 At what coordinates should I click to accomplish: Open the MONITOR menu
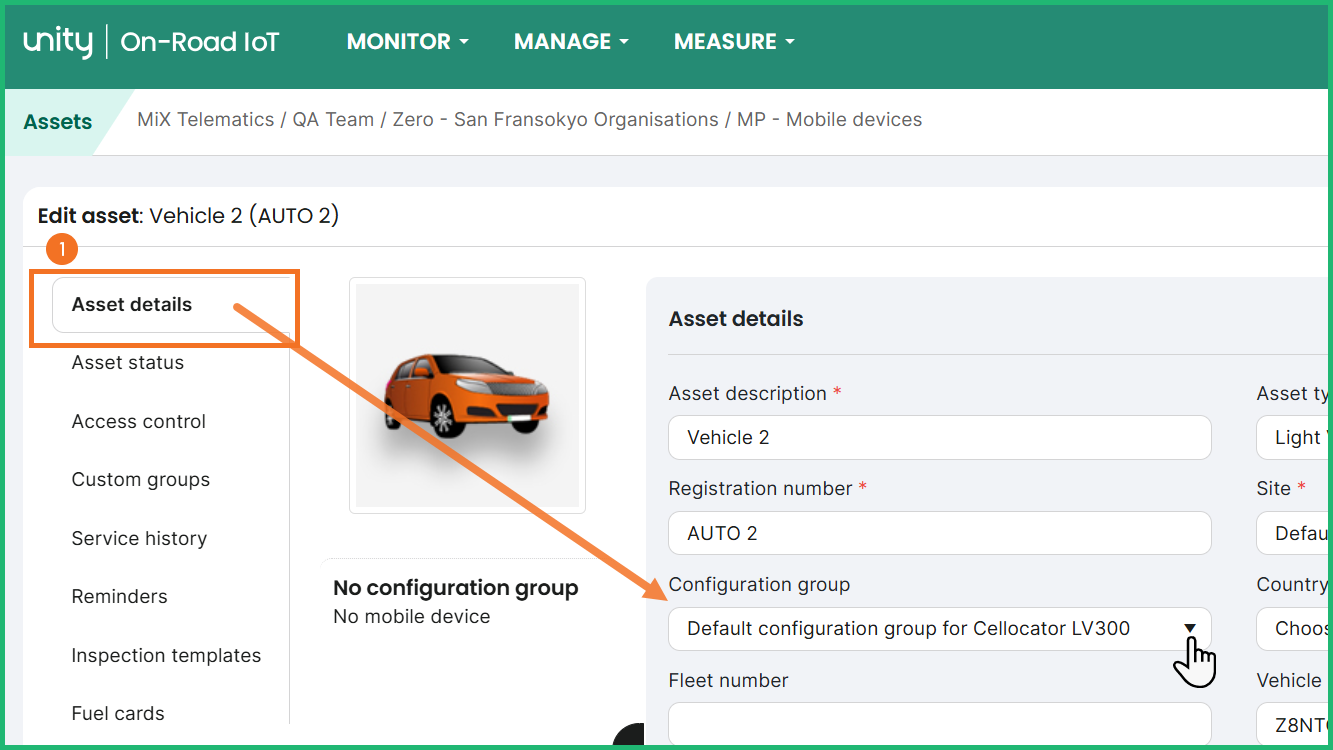(x=407, y=42)
